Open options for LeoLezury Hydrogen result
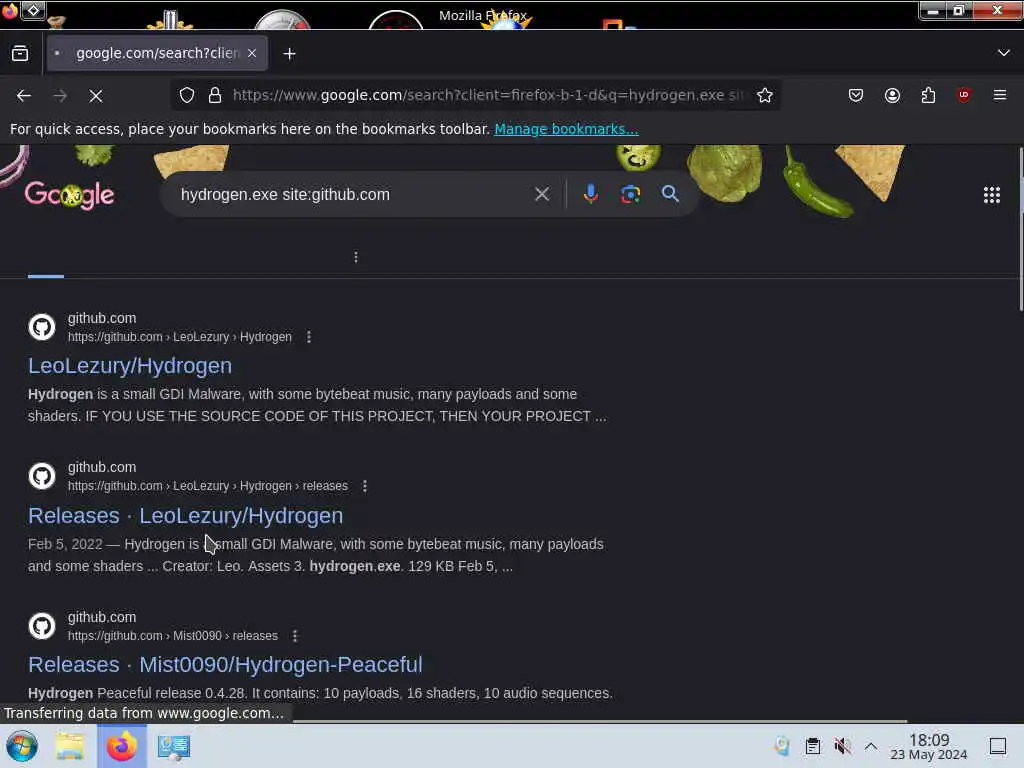The height and width of the screenshot is (768, 1024). (309, 337)
